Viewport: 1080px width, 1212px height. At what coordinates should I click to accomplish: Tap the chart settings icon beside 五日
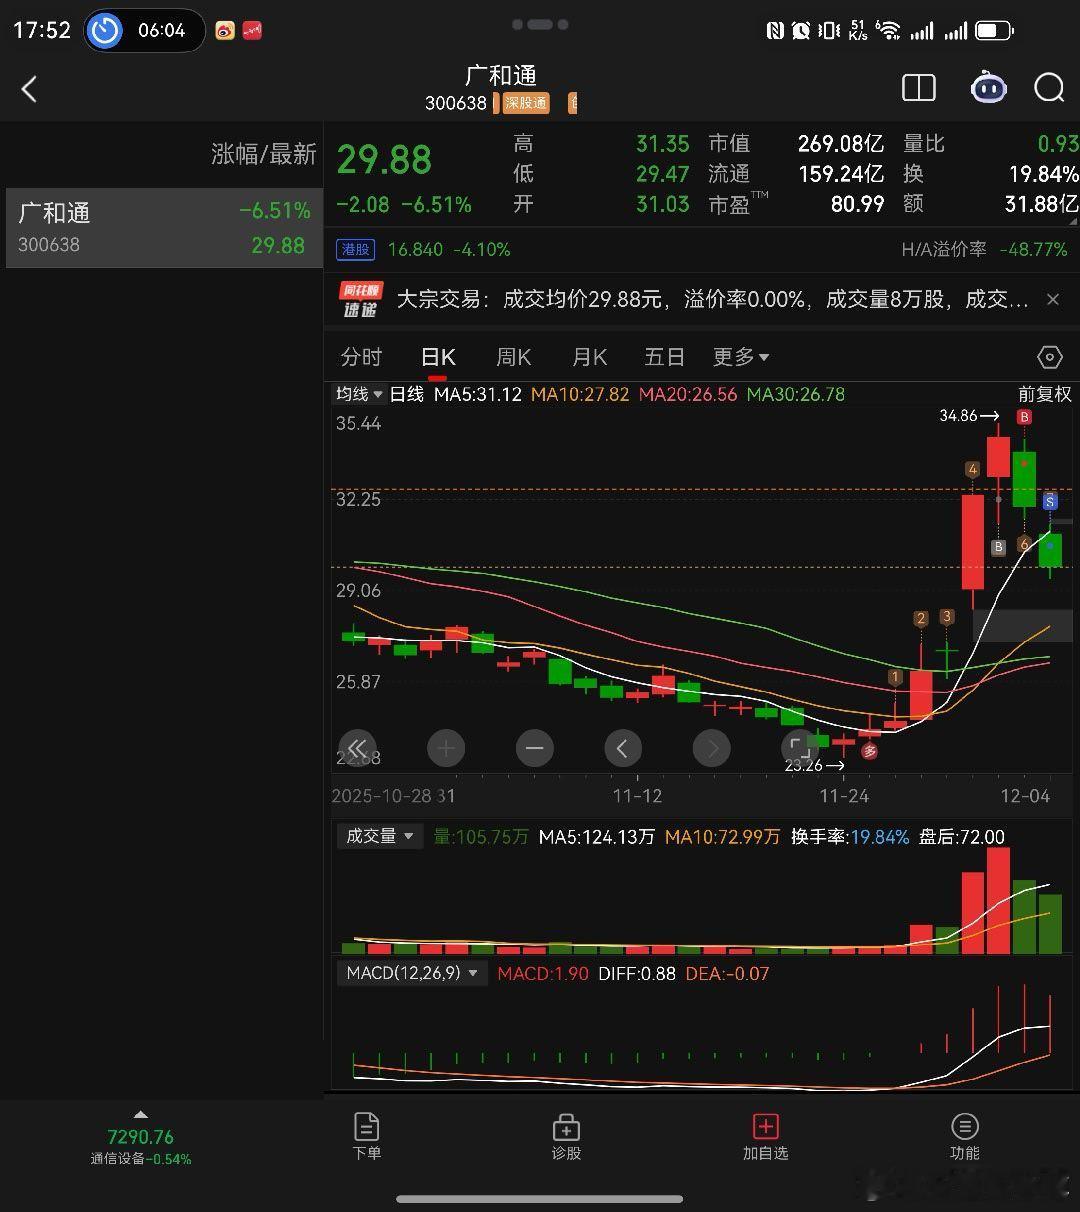click(x=1048, y=356)
